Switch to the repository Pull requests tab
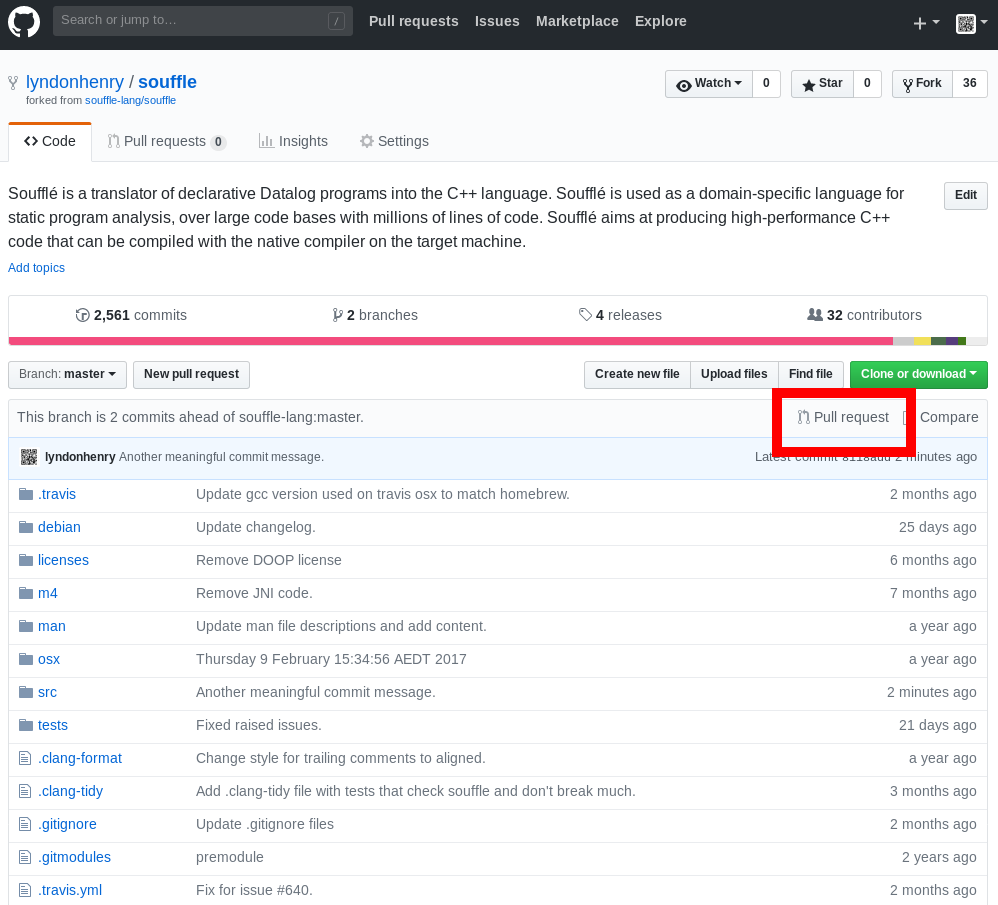This screenshot has width=998, height=905. (x=166, y=141)
